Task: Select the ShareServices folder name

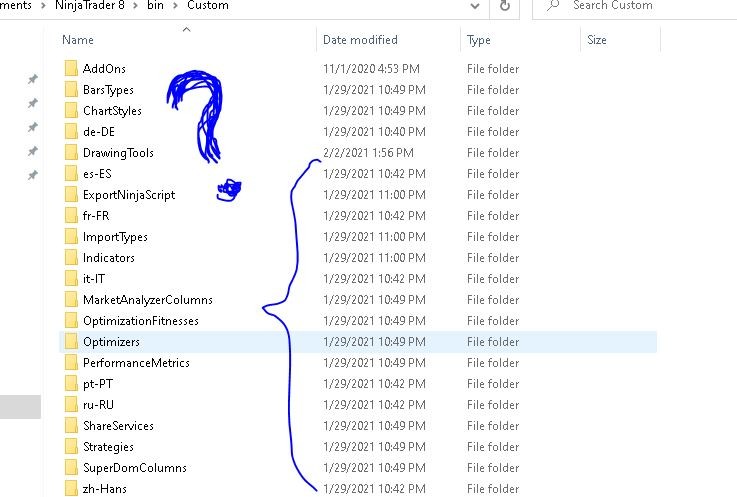Action: pos(118,426)
